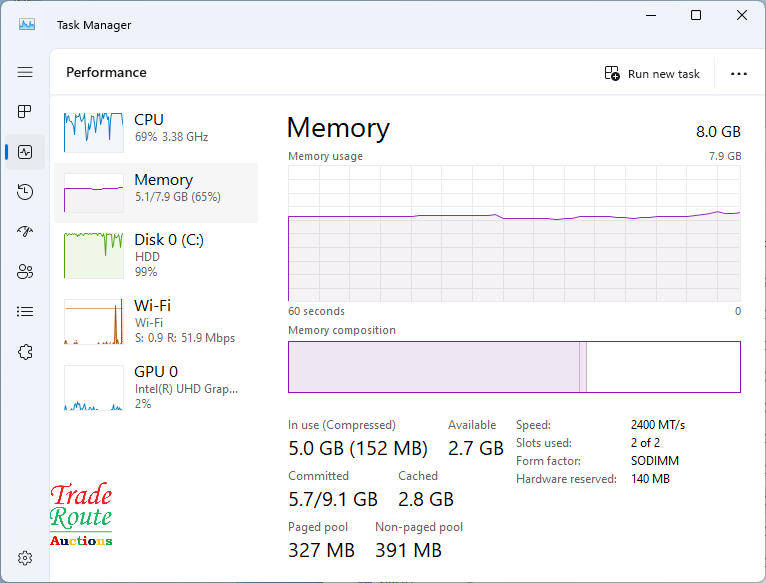Open the Services puzzle-piece icon
Screen dimensions: 766x583
(x=25, y=352)
